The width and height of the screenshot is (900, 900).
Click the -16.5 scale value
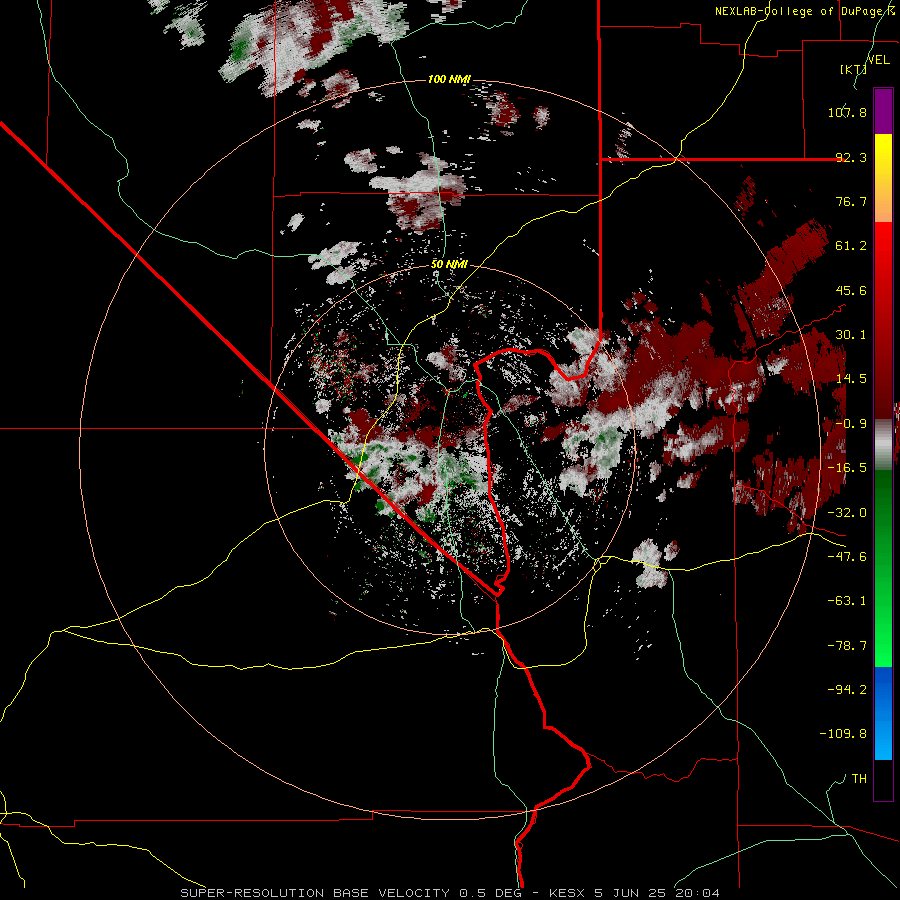click(x=847, y=468)
